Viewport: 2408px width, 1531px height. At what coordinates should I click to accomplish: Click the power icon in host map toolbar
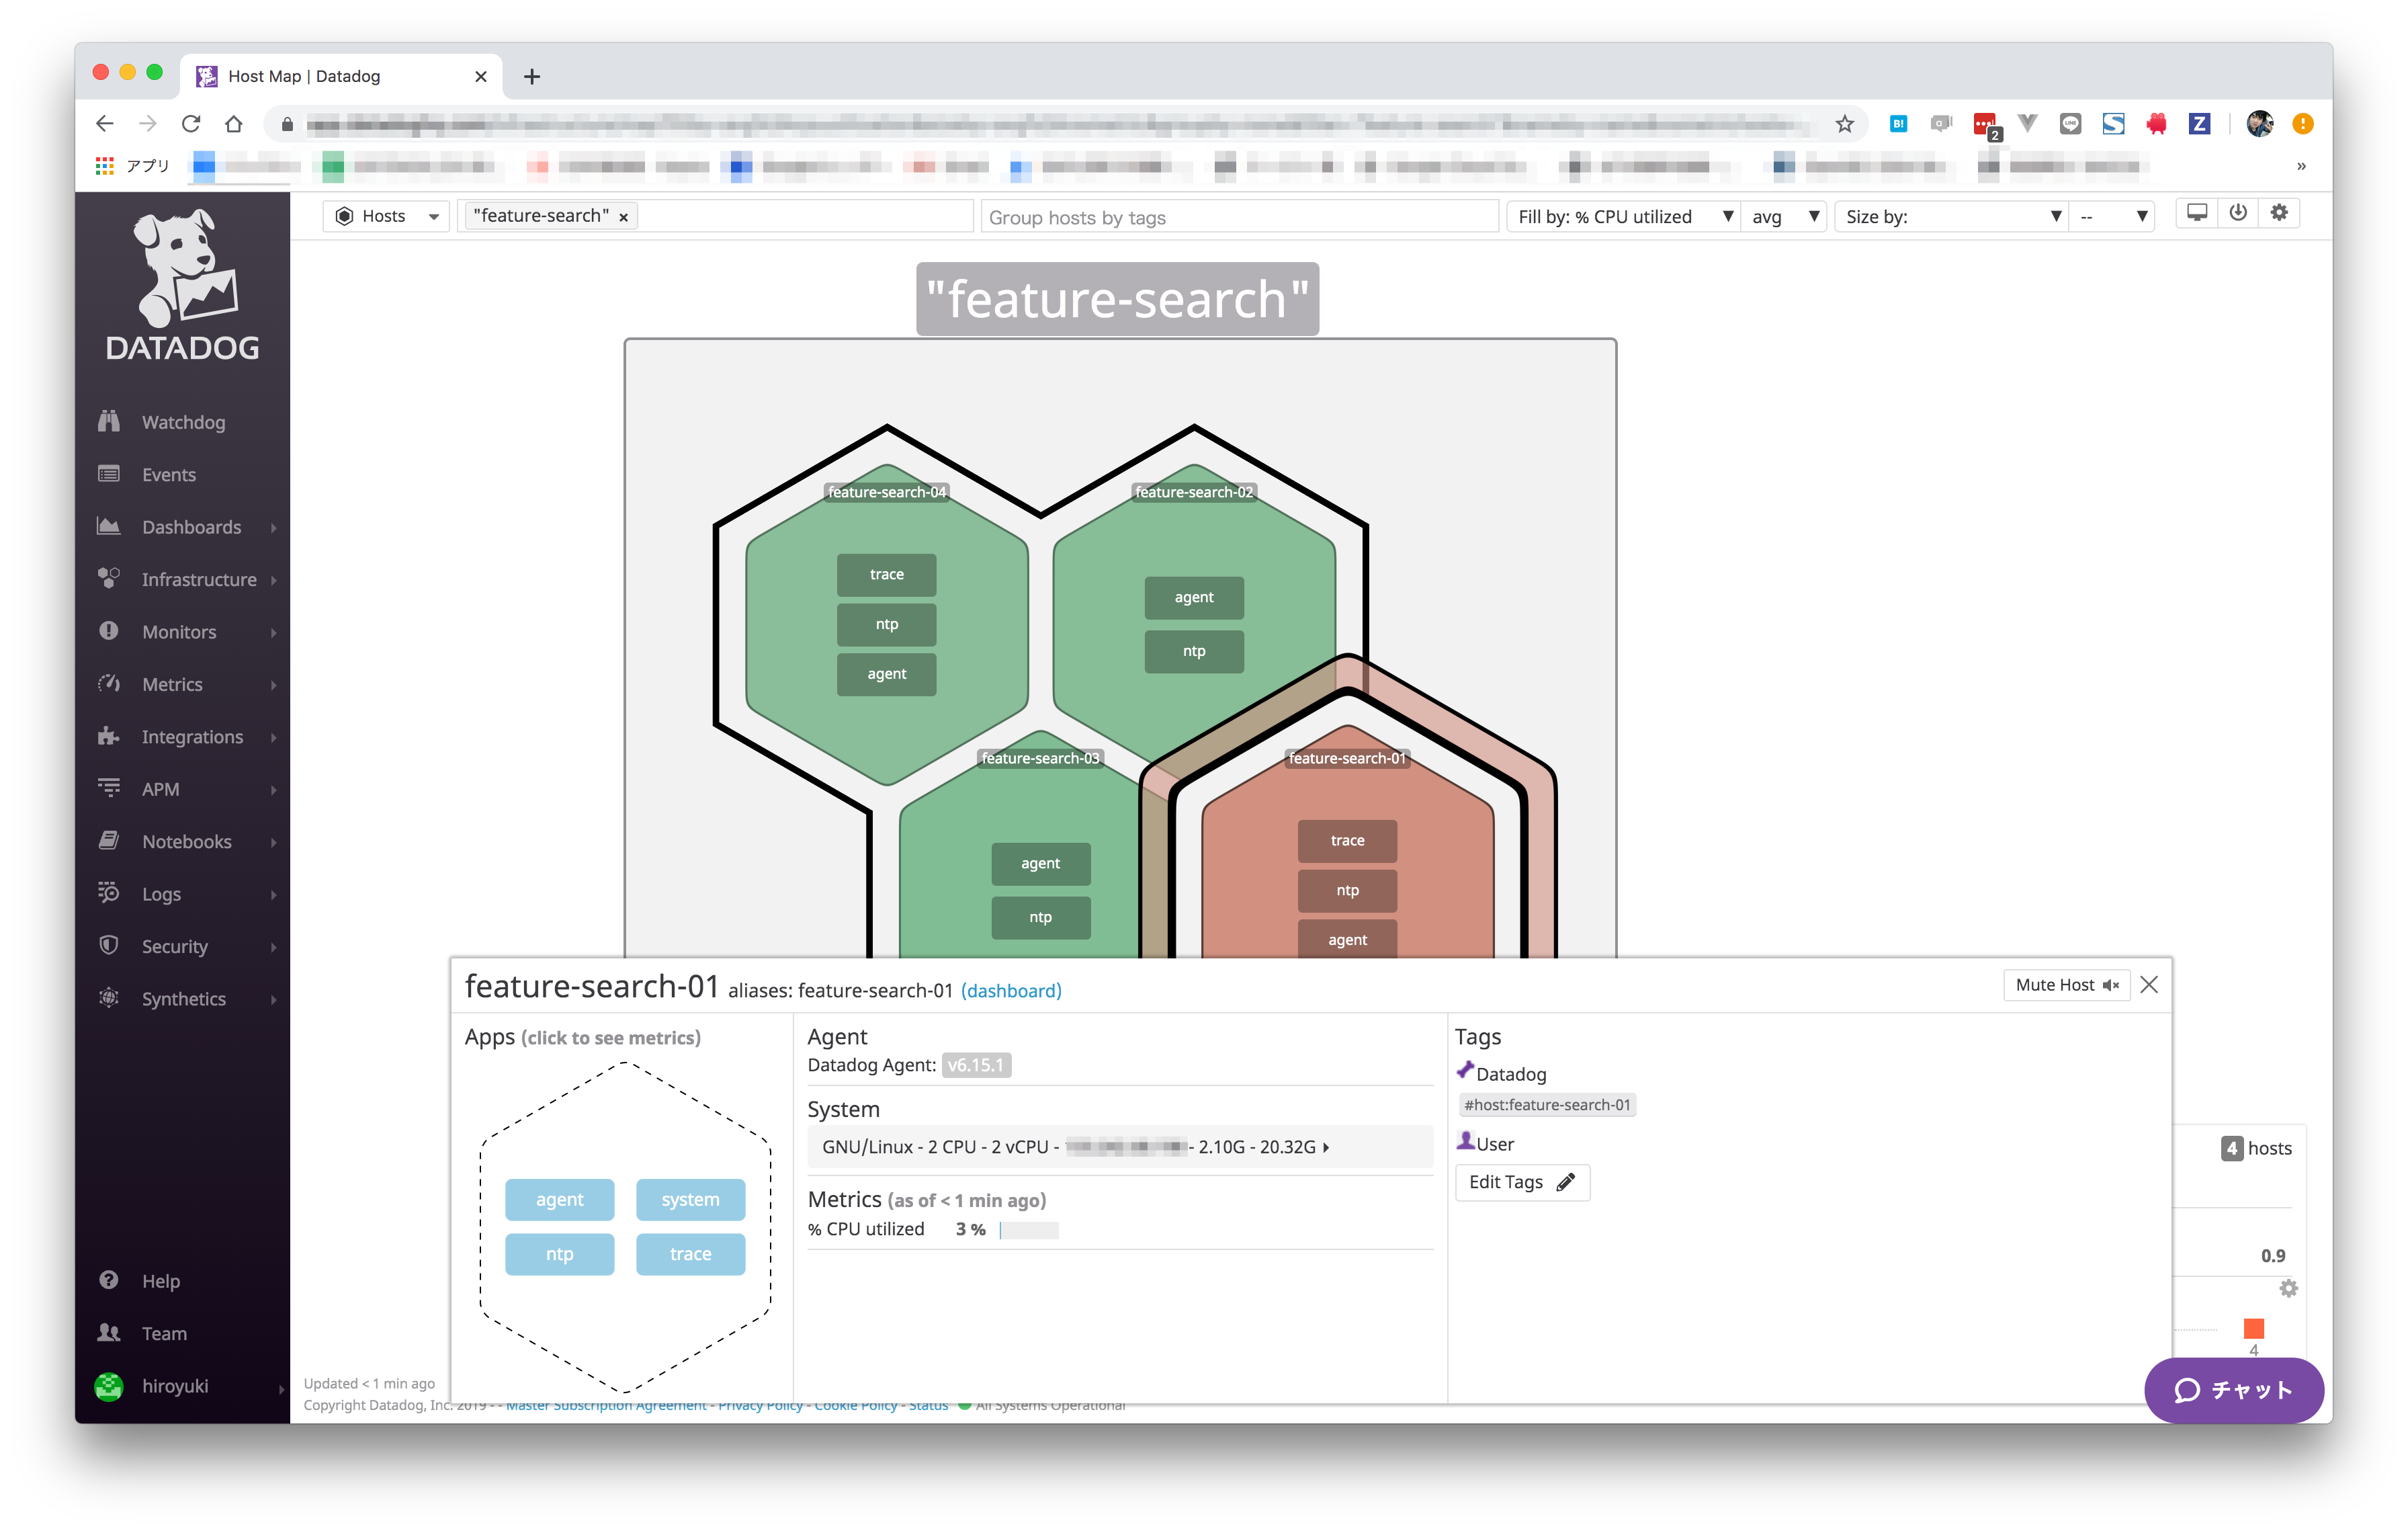click(2238, 213)
